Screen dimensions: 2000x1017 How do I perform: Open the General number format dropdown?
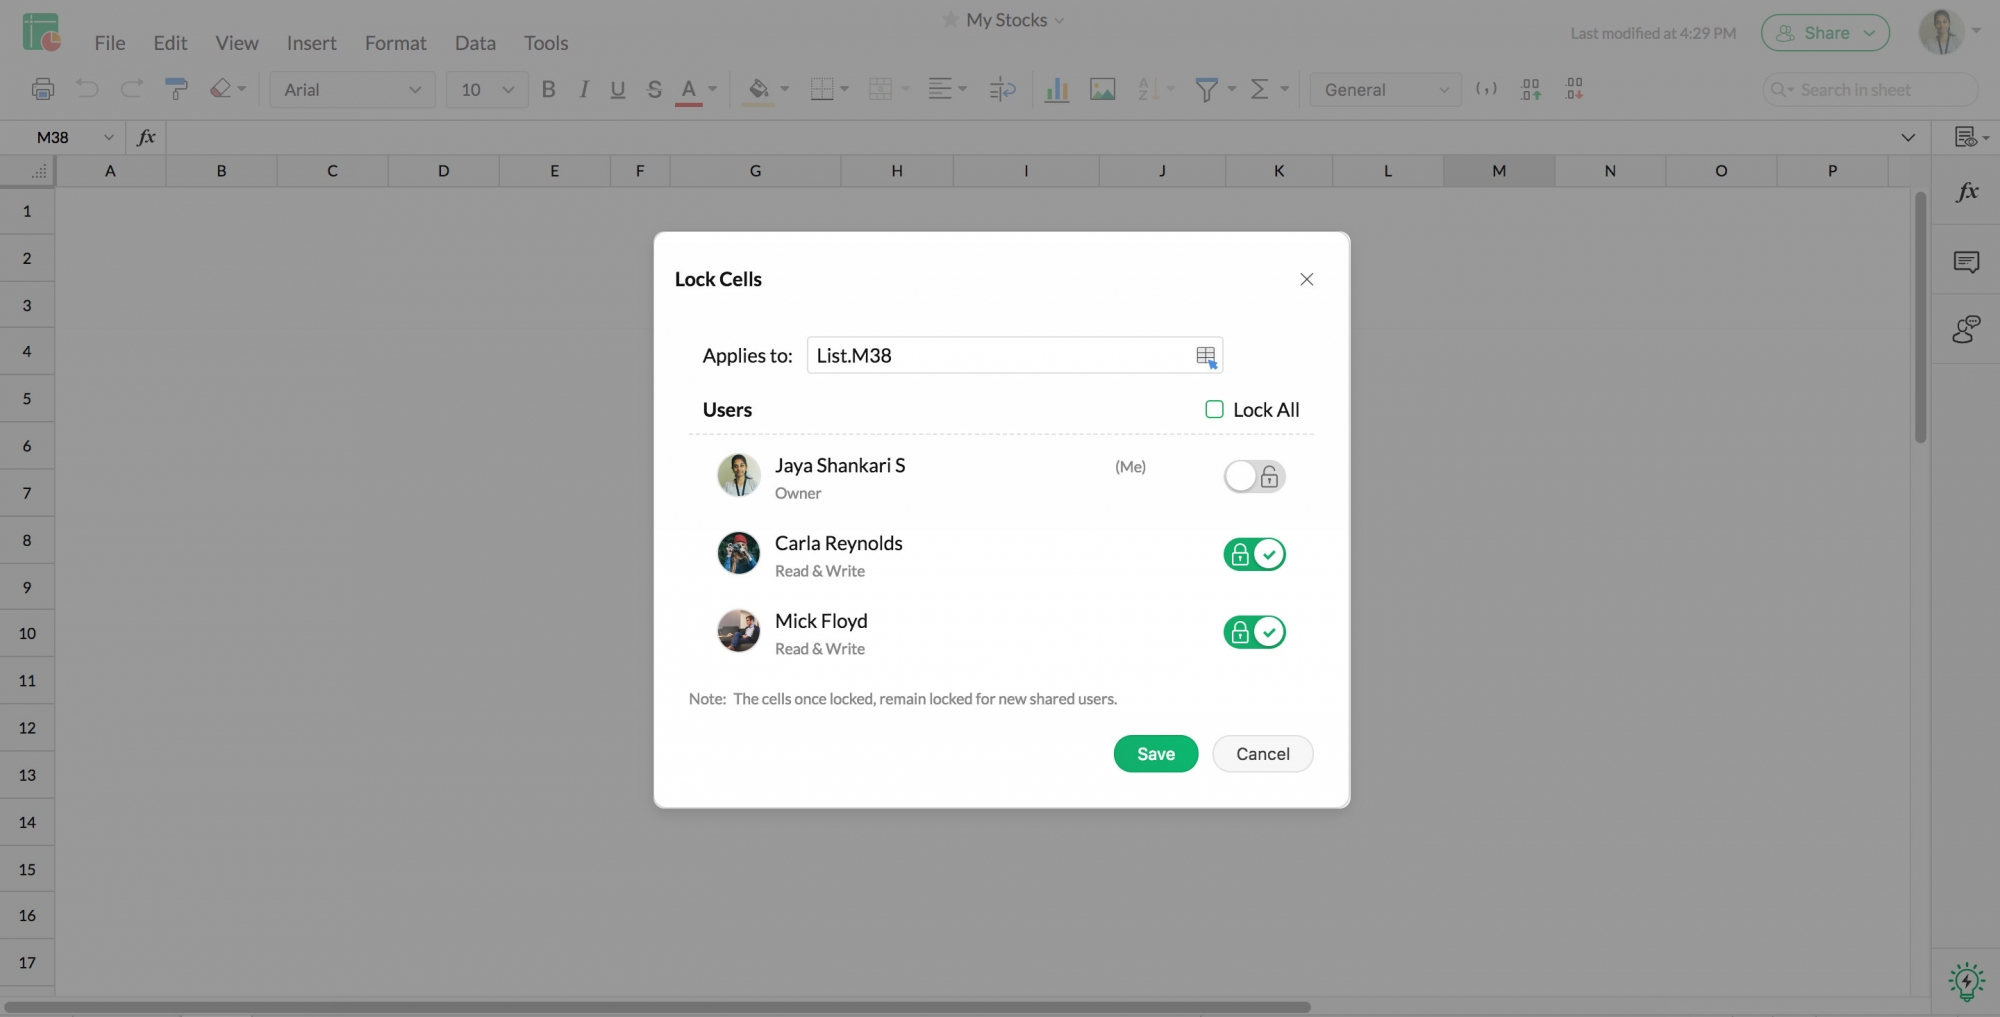1385,89
